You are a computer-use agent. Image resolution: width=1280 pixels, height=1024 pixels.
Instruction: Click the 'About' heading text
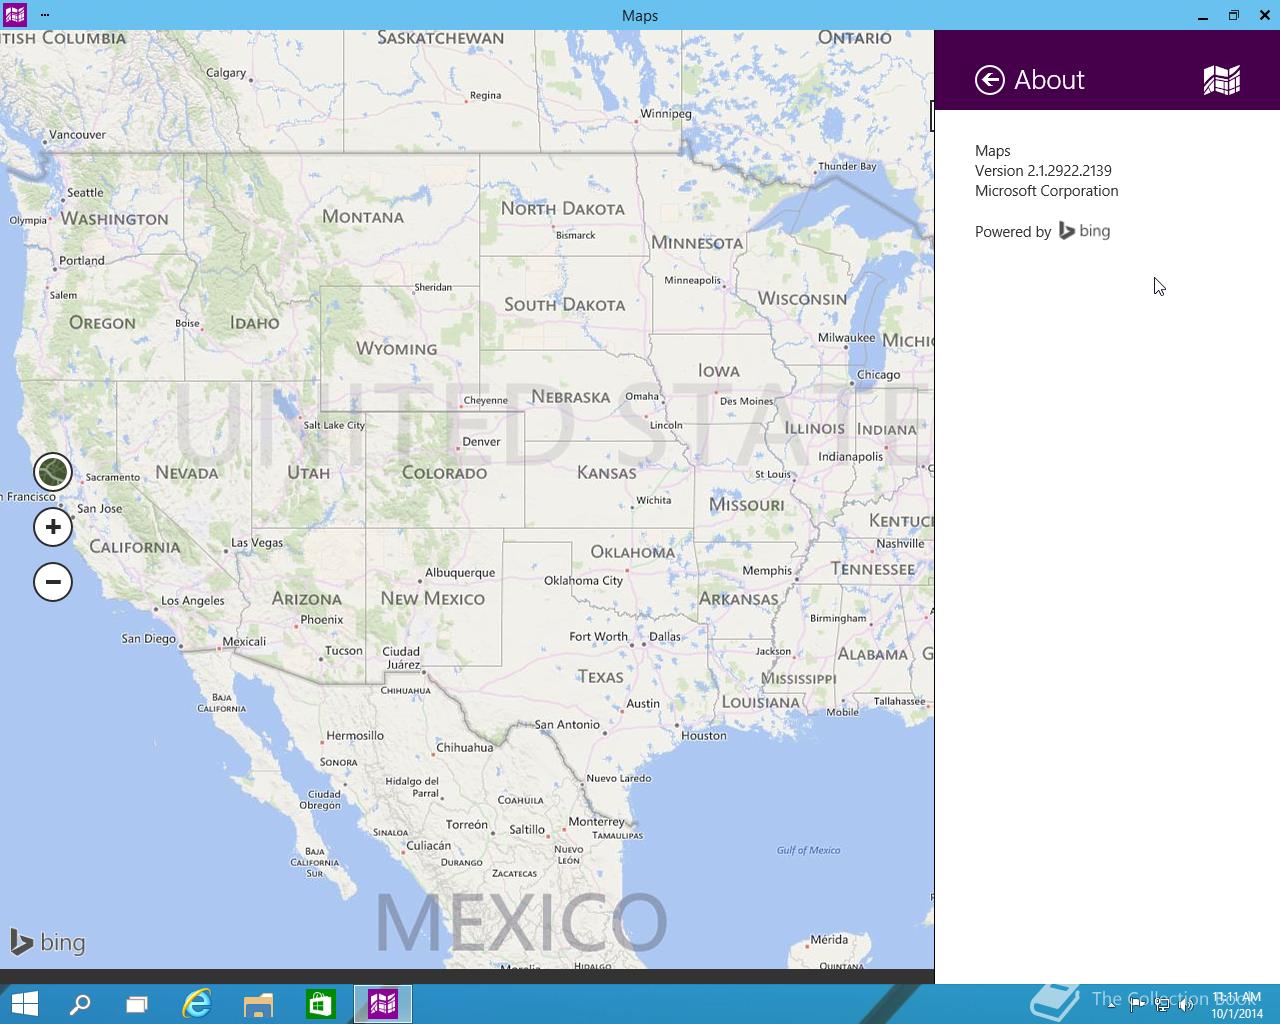click(1049, 80)
